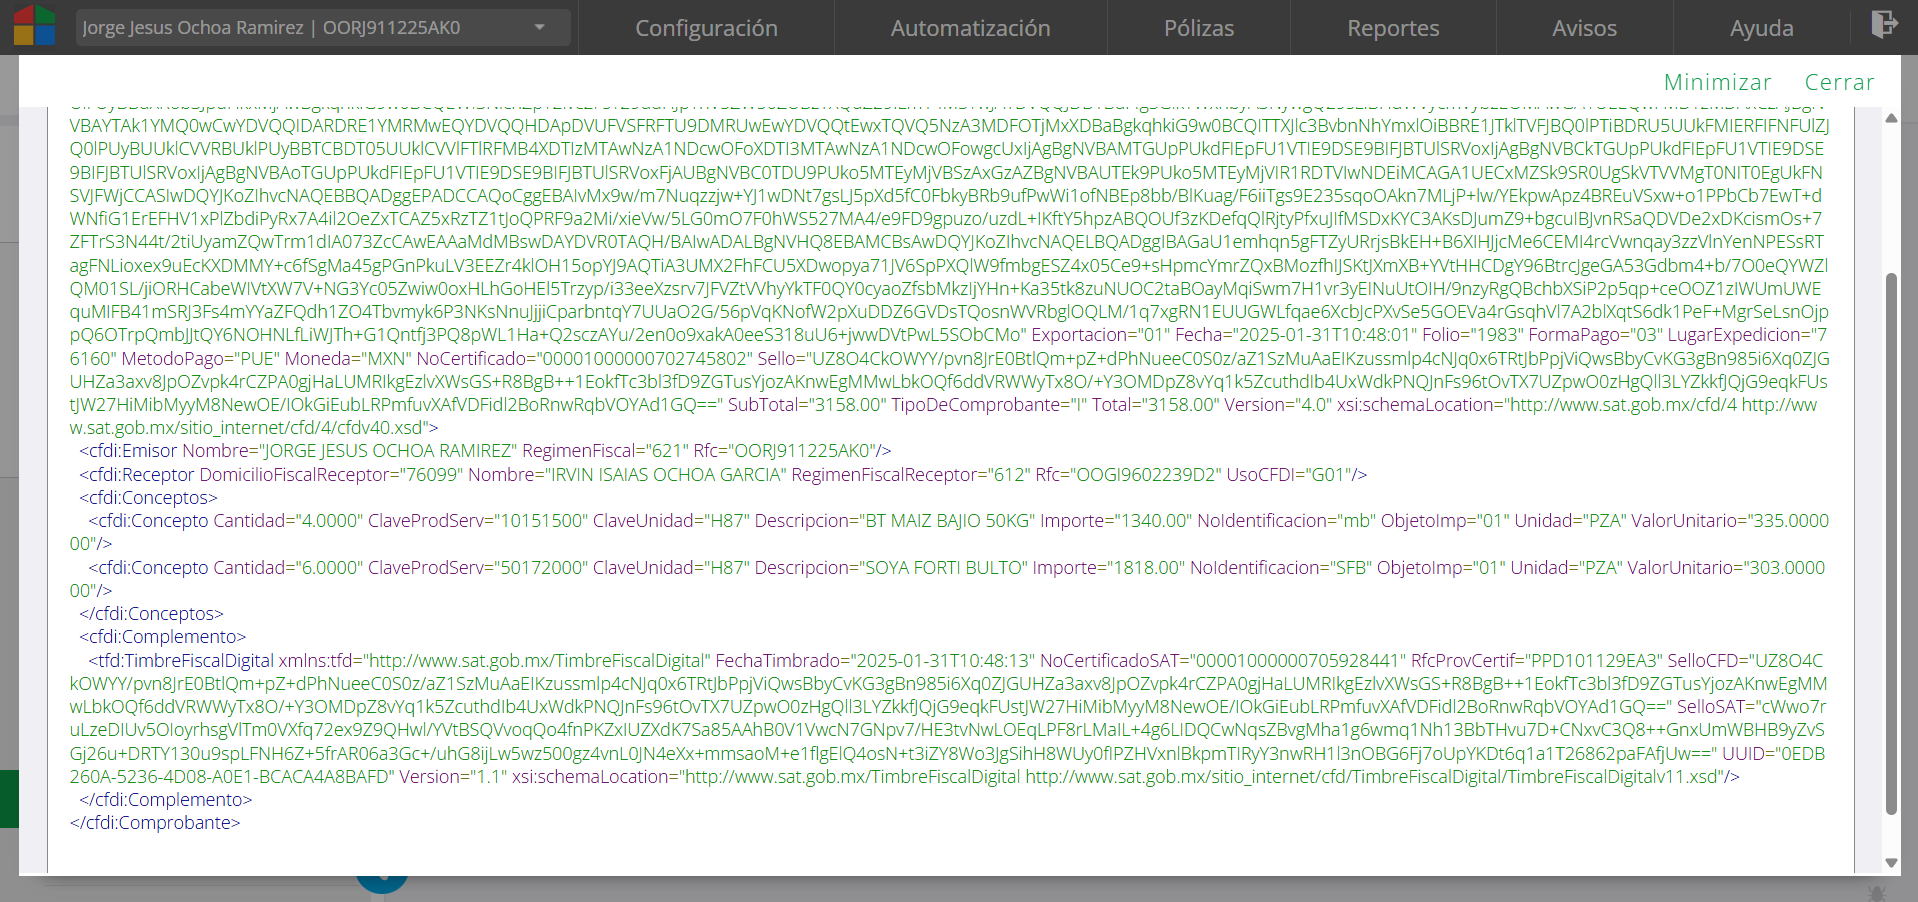Open the Reportes menu
Screen dimensions: 1918x902
1392,28
